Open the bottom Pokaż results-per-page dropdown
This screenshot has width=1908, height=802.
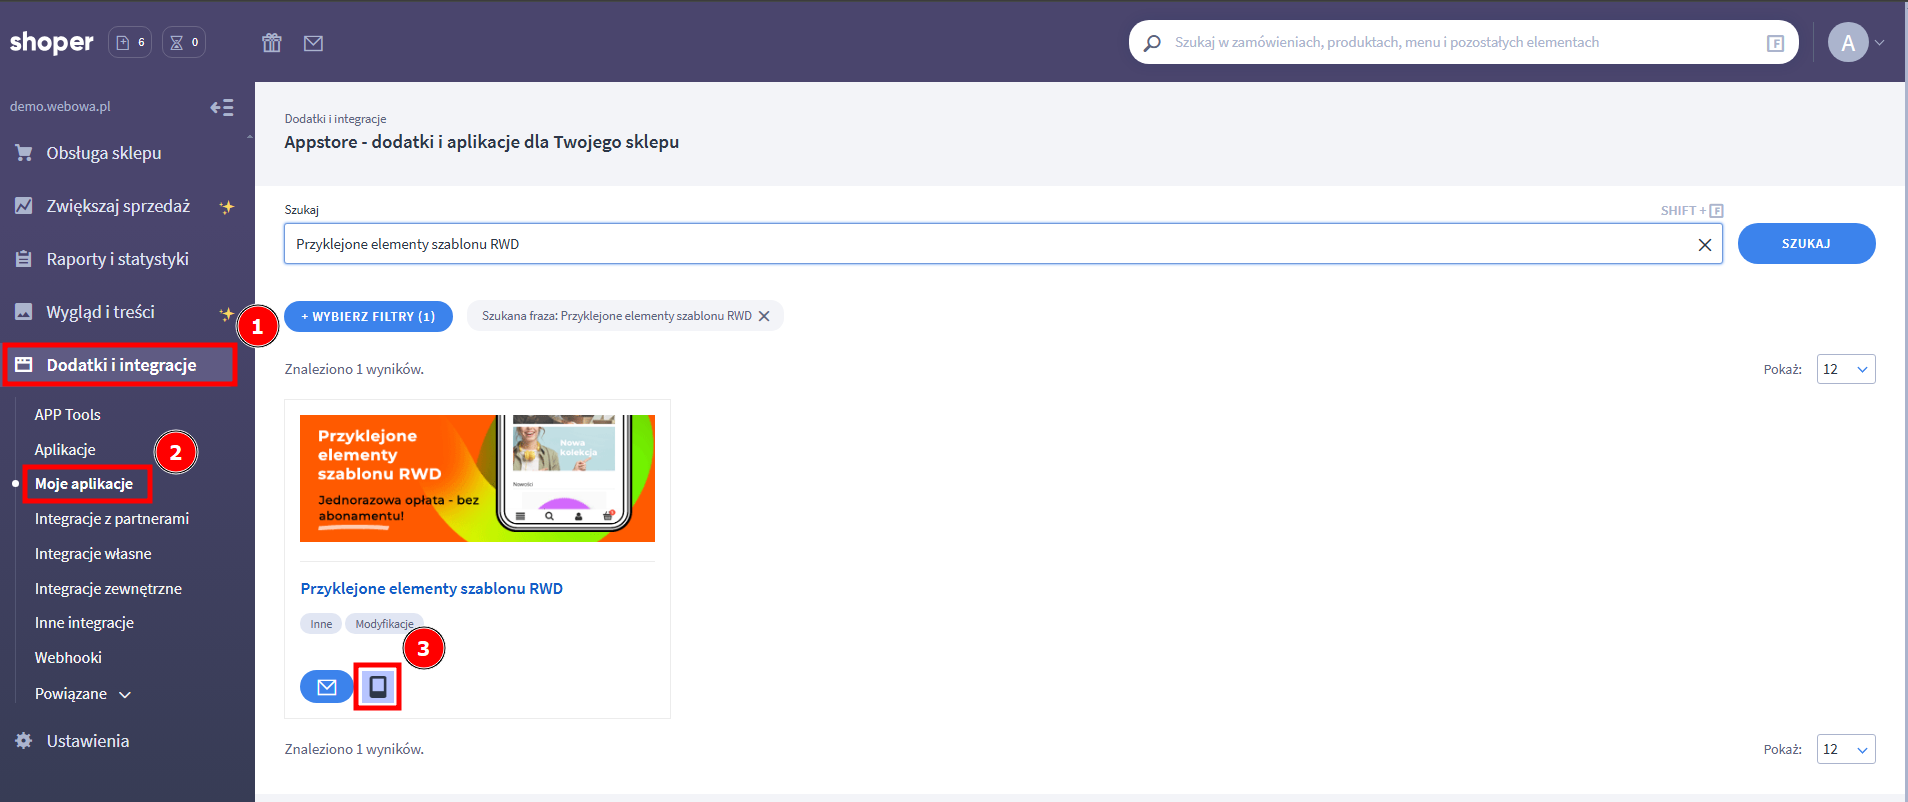pyautogui.click(x=1845, y=749)
